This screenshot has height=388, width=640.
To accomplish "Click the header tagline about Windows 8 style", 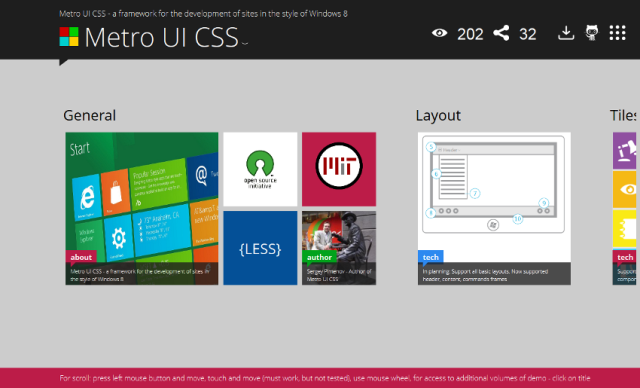I will (203, 13).
